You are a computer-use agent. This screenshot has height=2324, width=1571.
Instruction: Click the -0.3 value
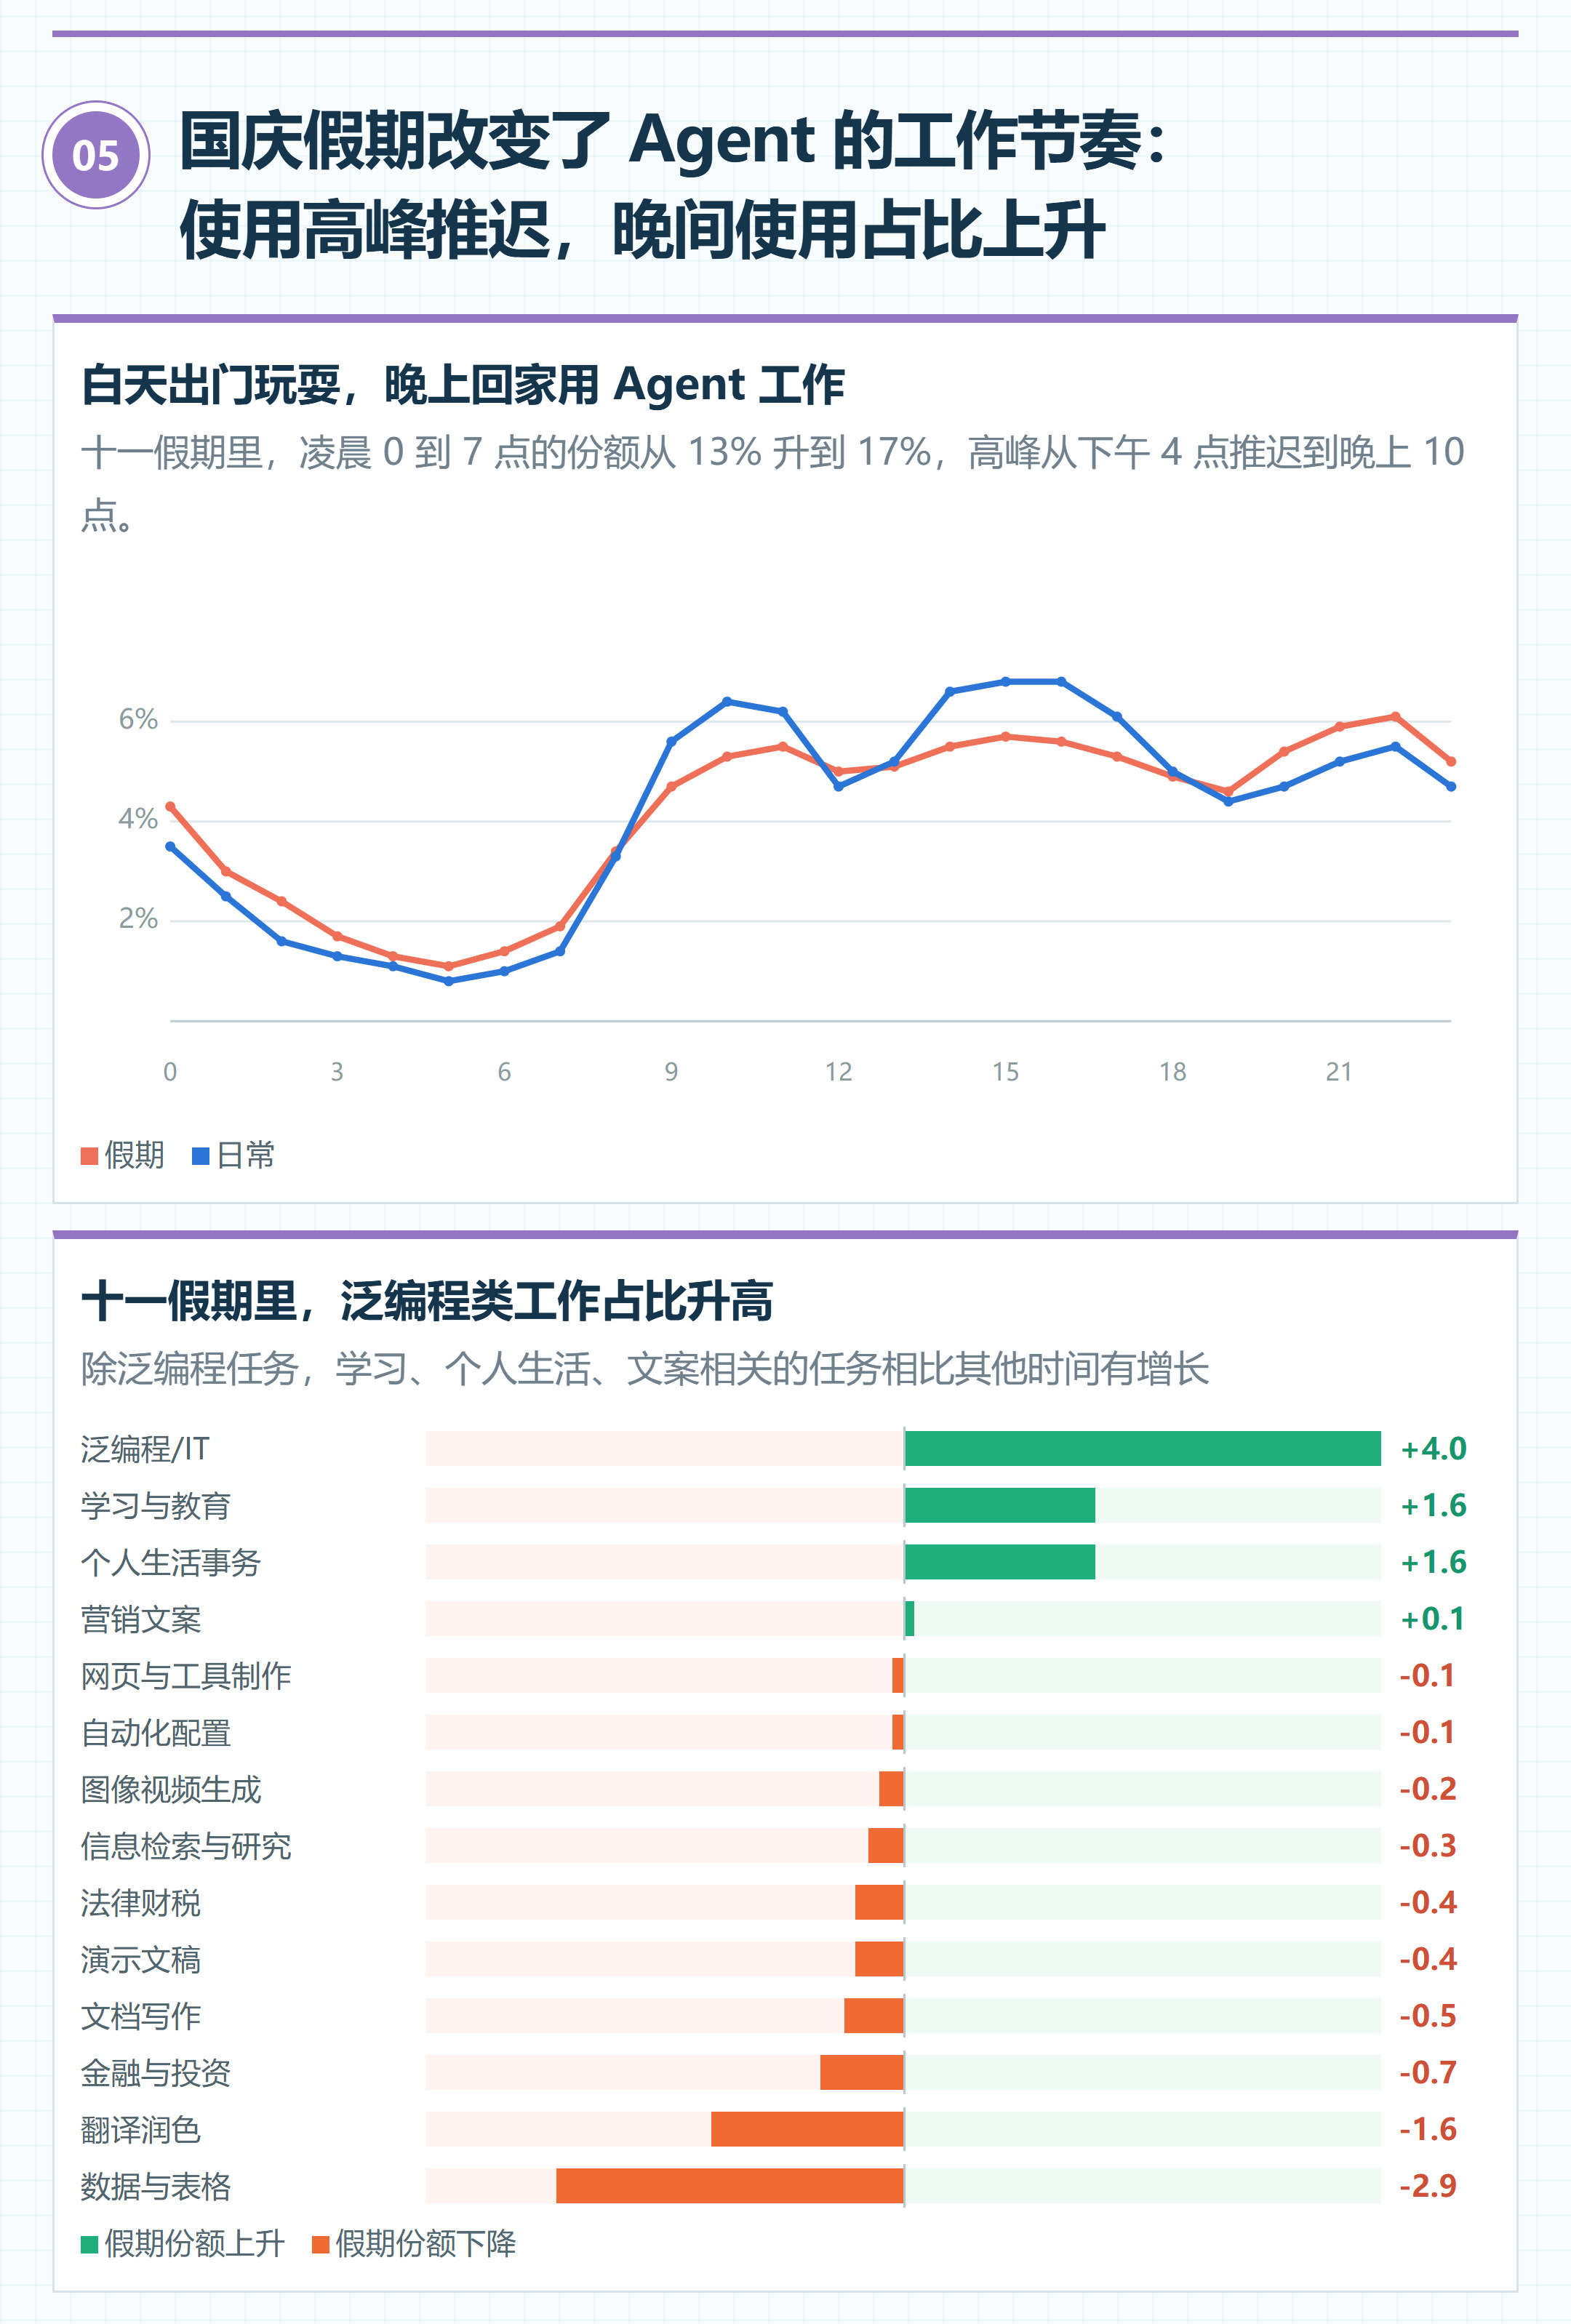click(x=1428, y=1846)
